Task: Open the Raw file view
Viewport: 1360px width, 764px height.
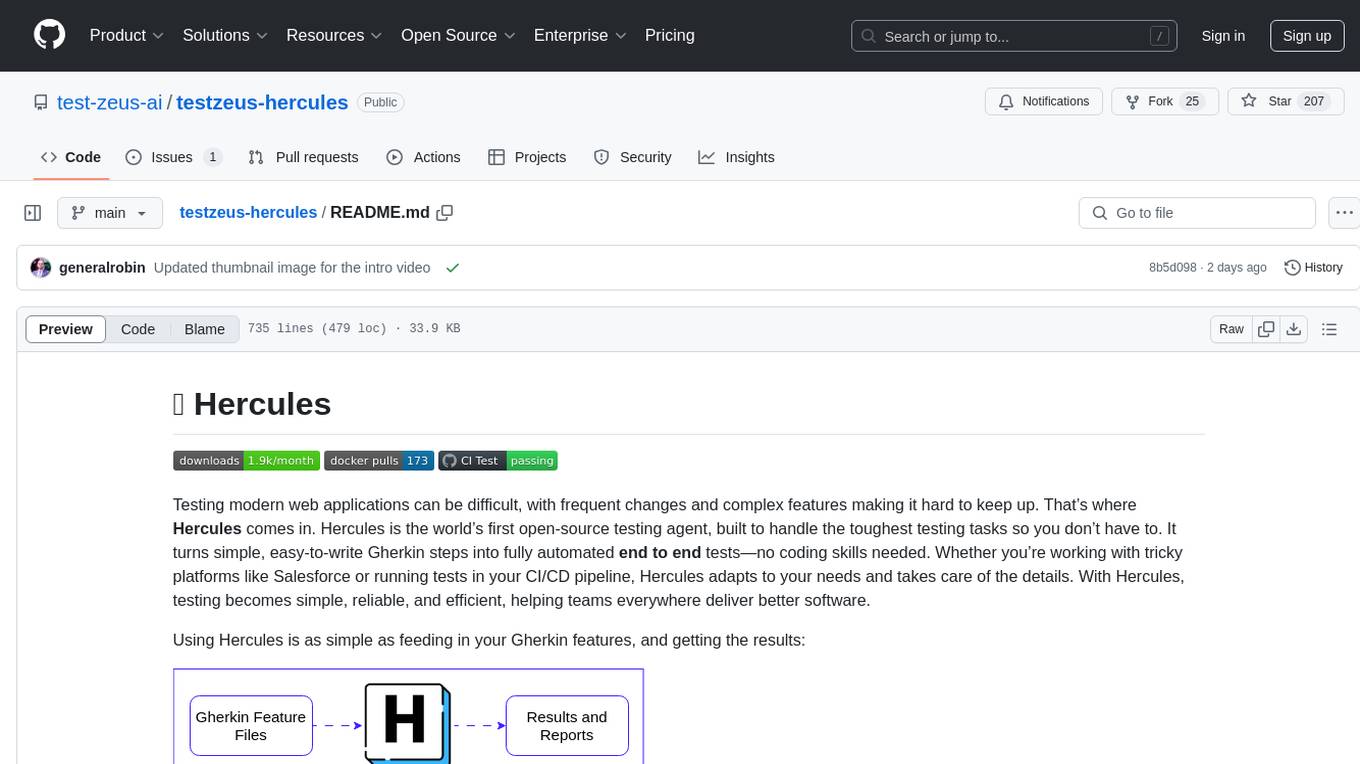Action: pyautogui.click(x=1231, y=329)
